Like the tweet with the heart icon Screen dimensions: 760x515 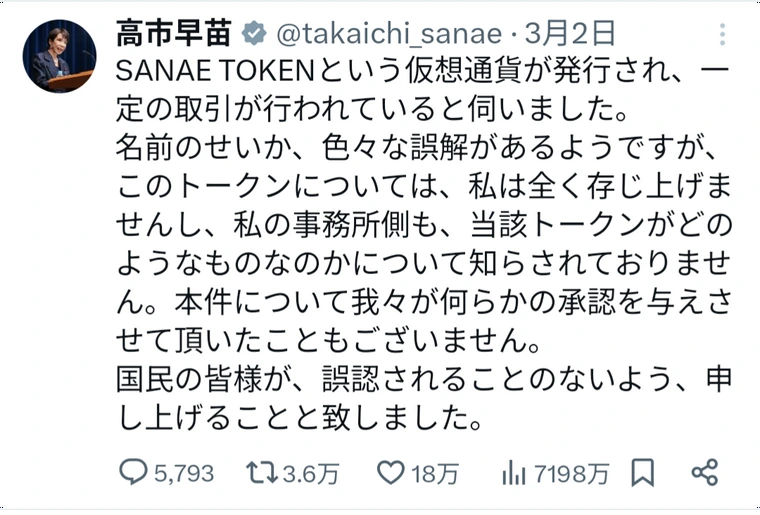pyautogui.click(x=391, y=472)
